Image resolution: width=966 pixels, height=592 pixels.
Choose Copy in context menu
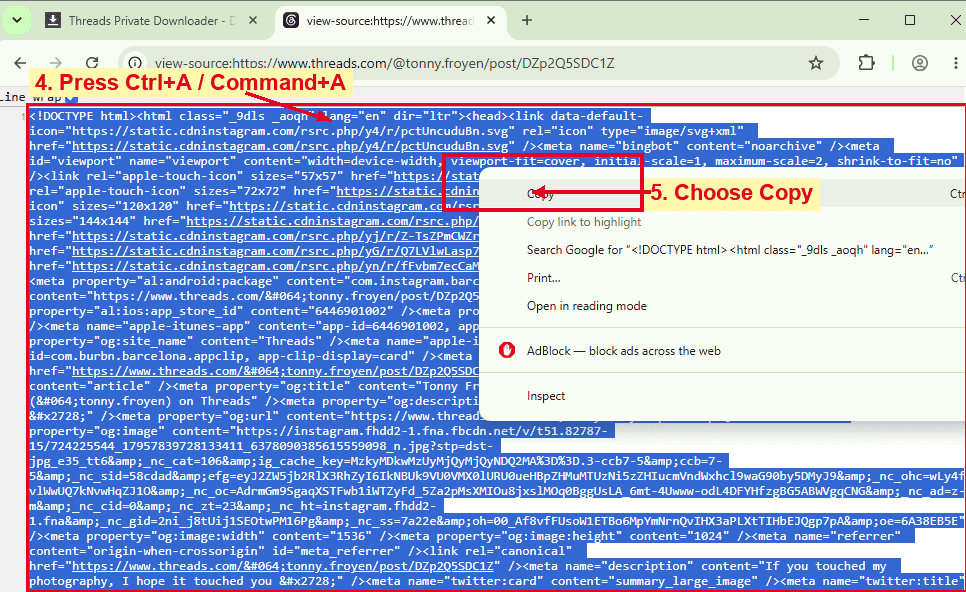pyautogui.click(x=722, y=193)
